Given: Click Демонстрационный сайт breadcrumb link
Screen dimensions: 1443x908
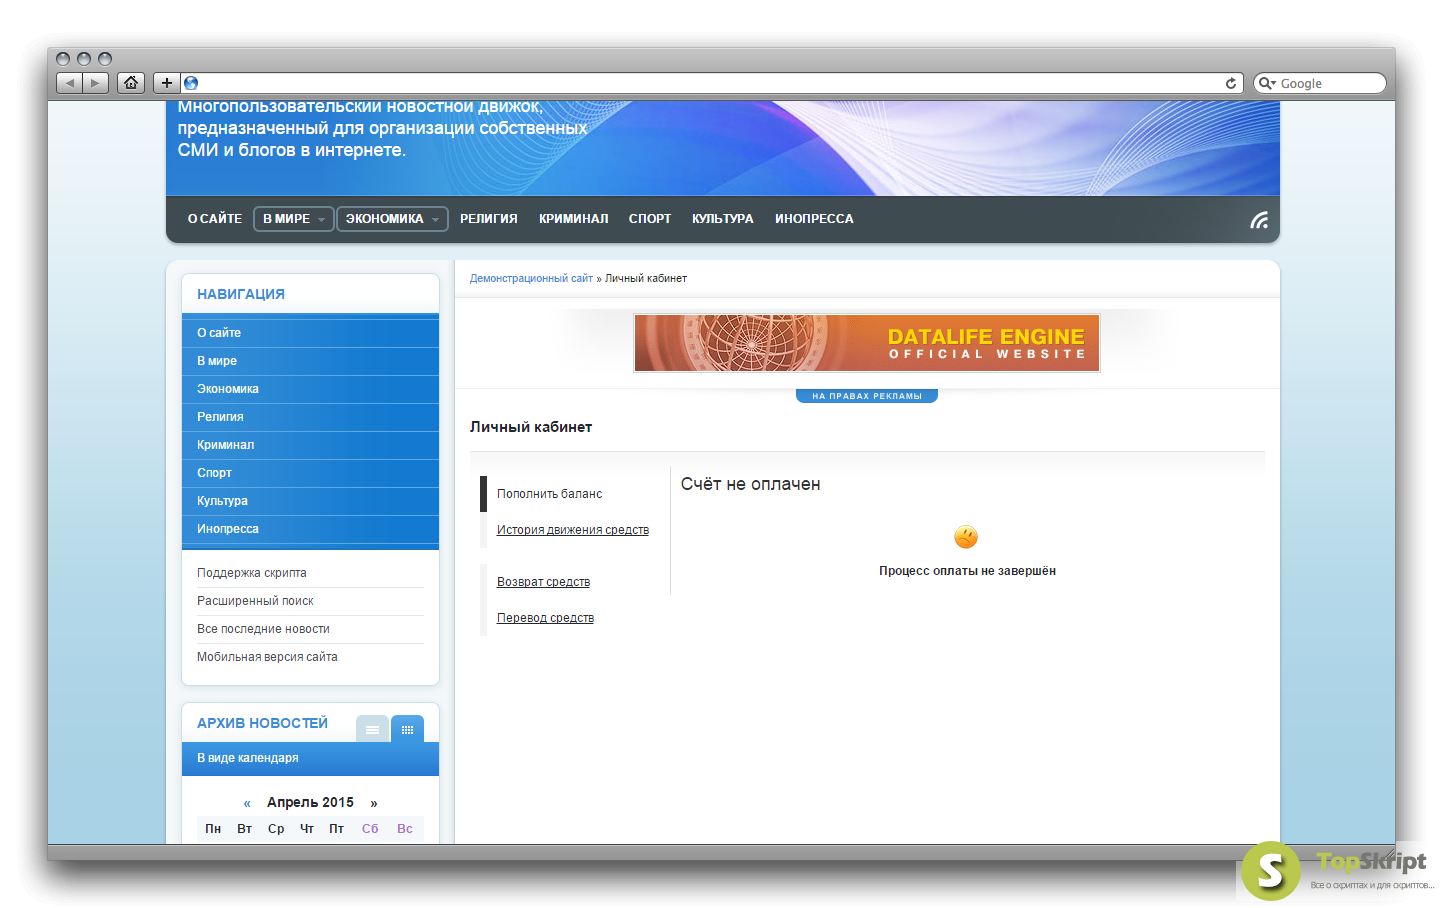Looking at the screenshot, I should pos(531,278).
